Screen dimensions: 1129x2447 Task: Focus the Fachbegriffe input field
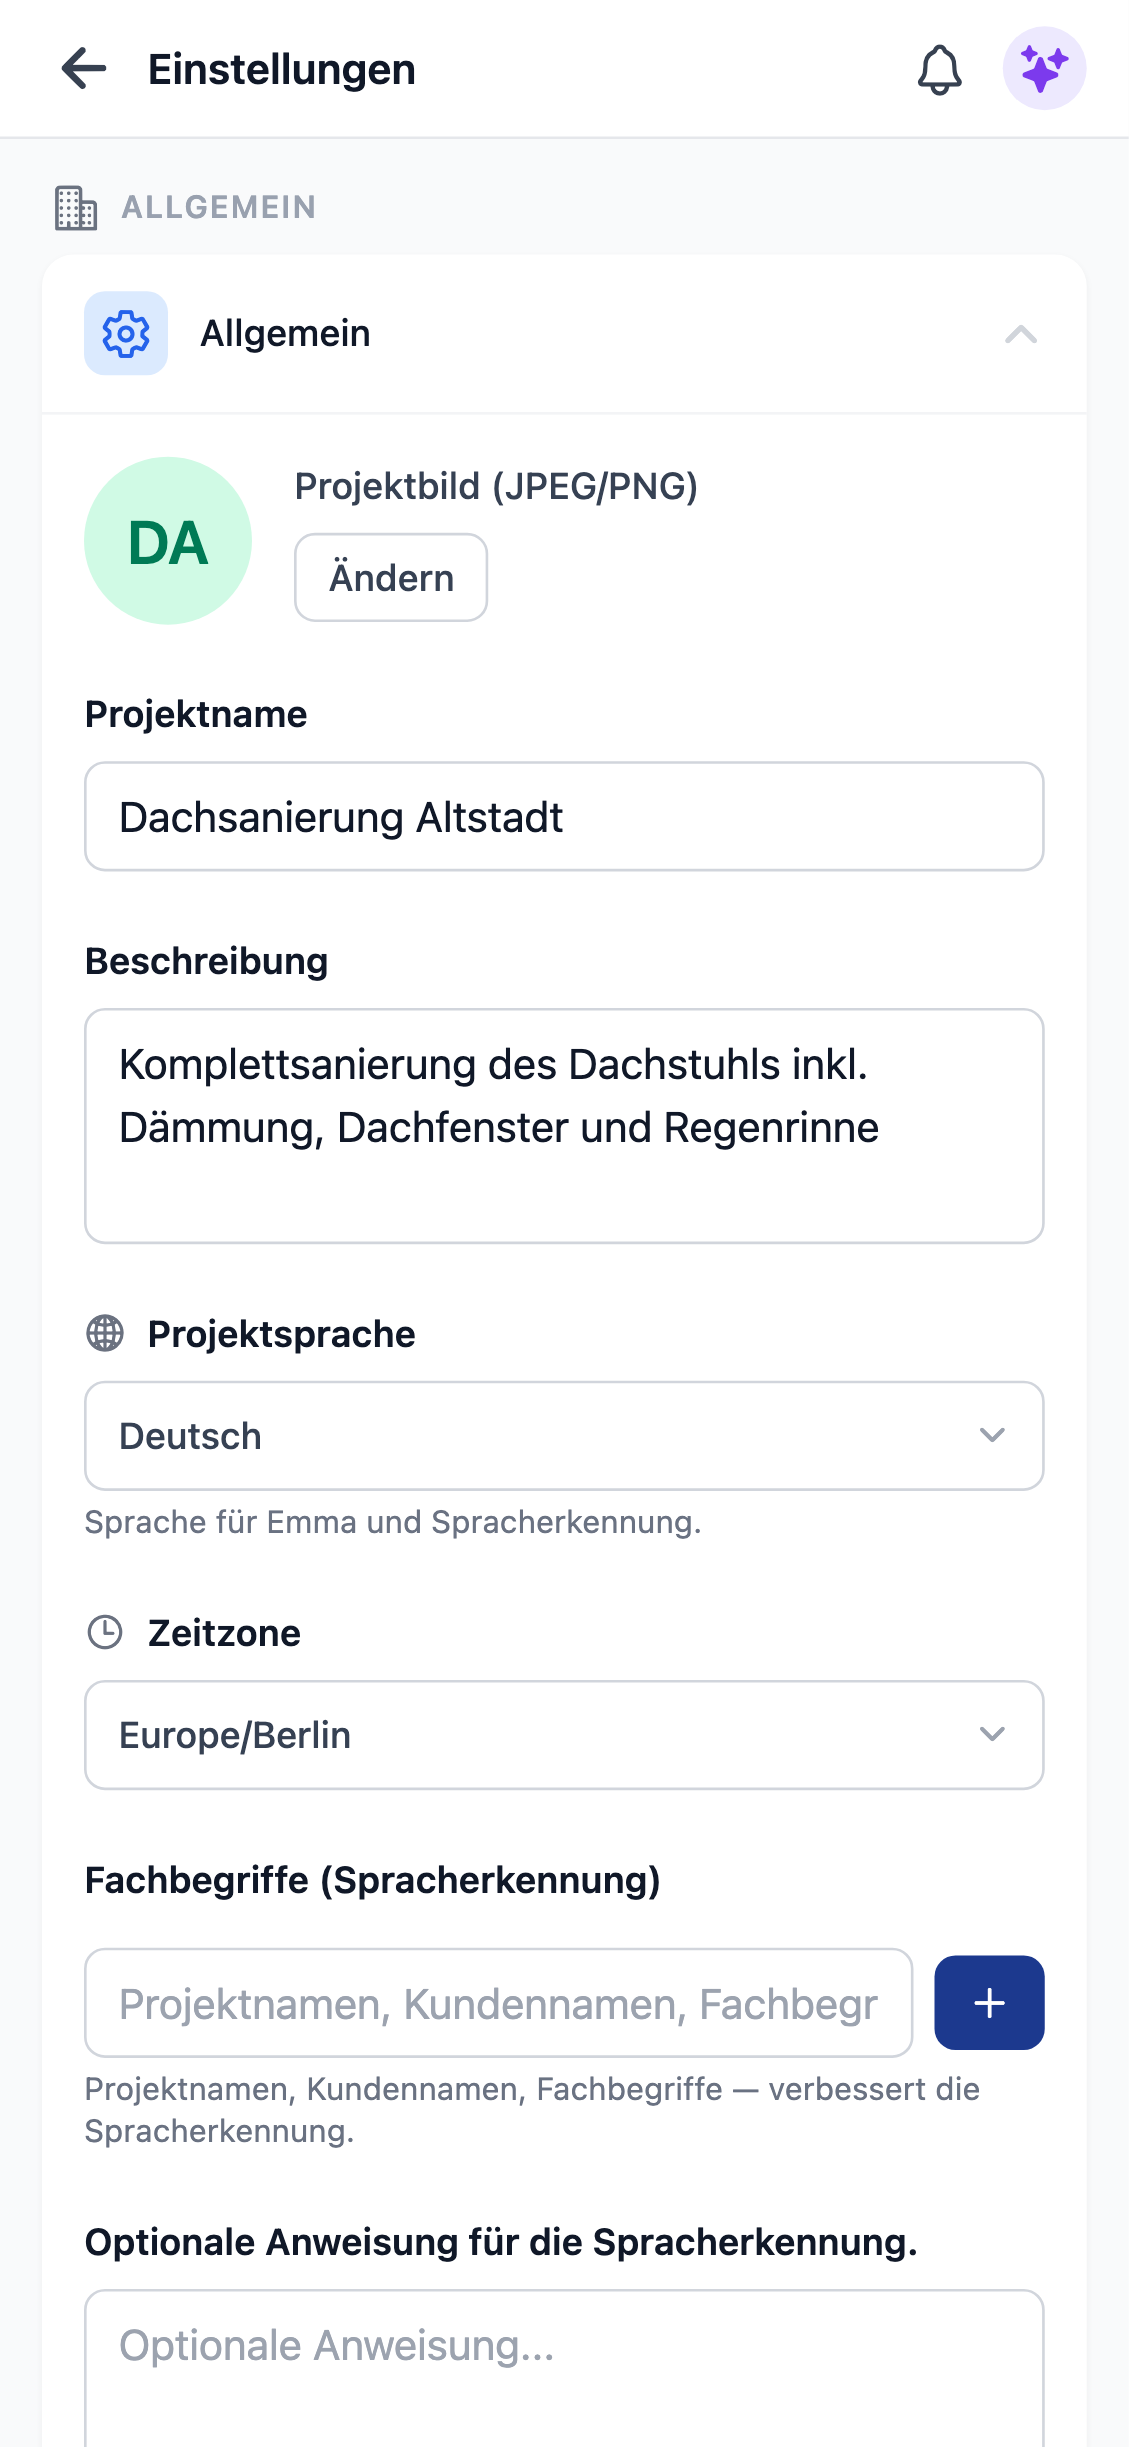click(x=498, y=2002)
